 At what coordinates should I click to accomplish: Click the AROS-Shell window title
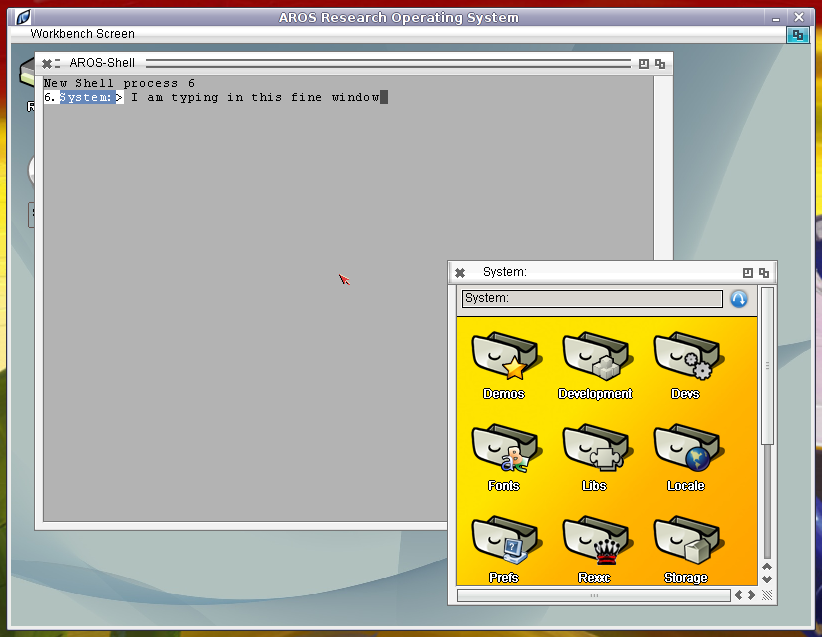[x=102, y=63]
